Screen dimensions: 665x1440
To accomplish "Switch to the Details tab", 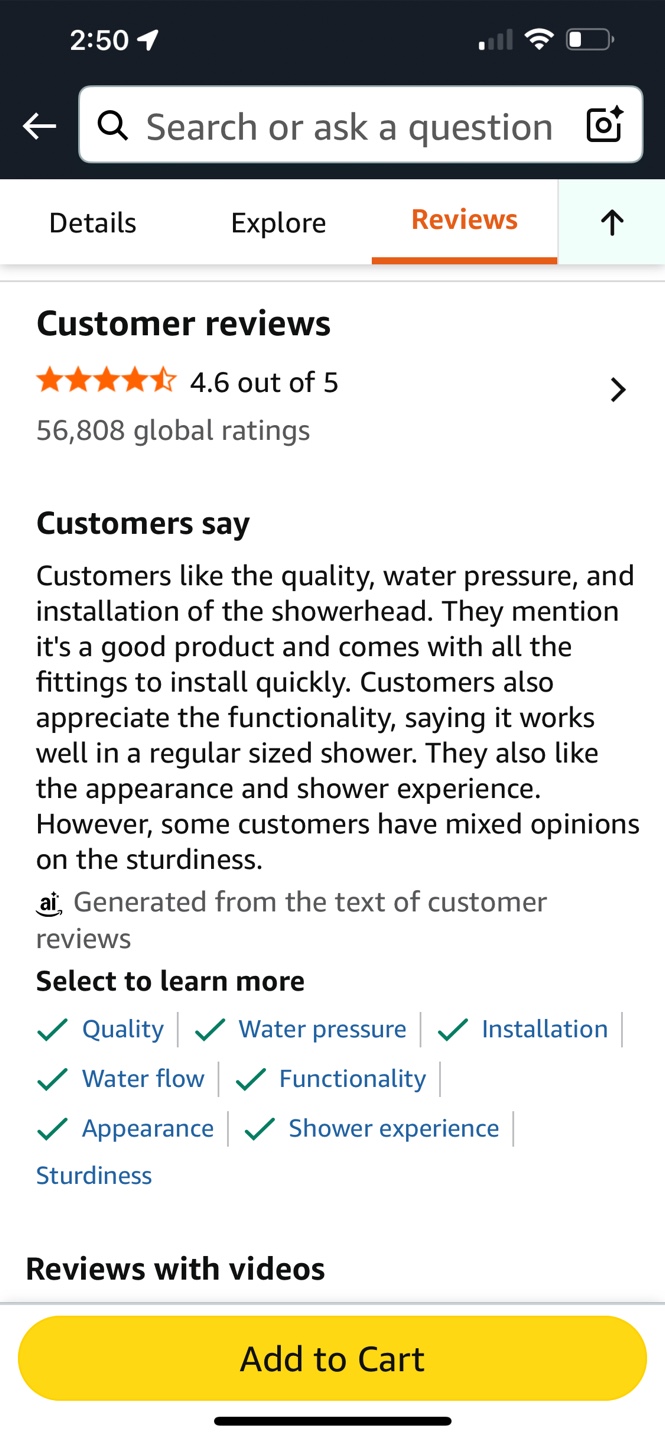I will pos(92,222).
